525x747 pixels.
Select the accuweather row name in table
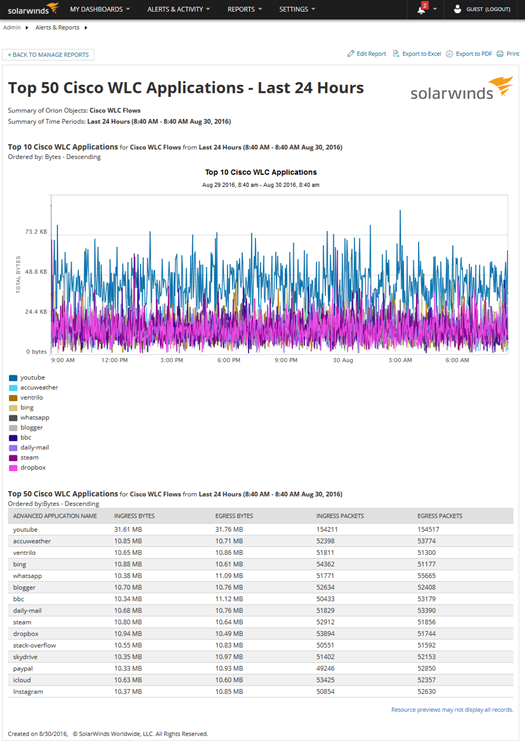click(31, 541)
